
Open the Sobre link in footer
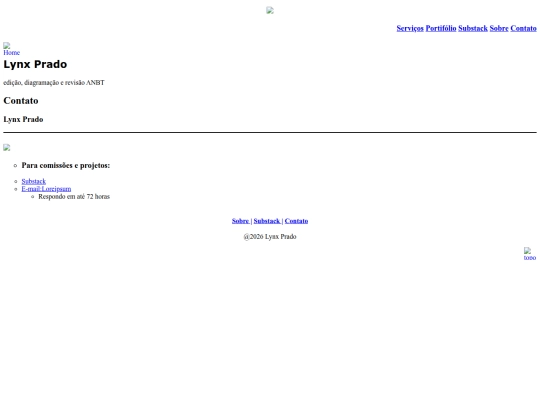(x=240, y=221)
